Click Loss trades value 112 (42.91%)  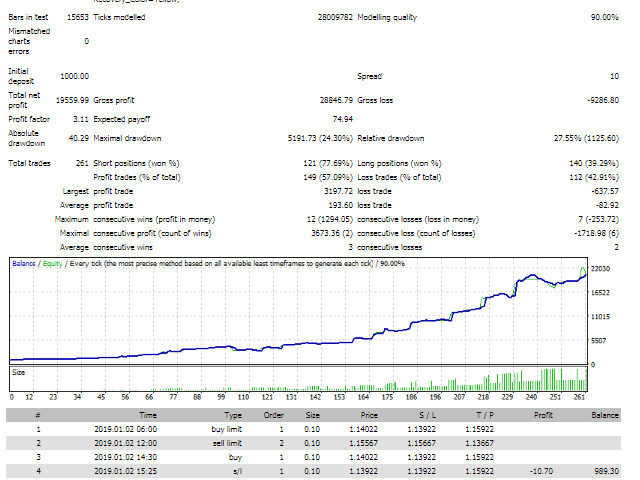pos(594,178)
